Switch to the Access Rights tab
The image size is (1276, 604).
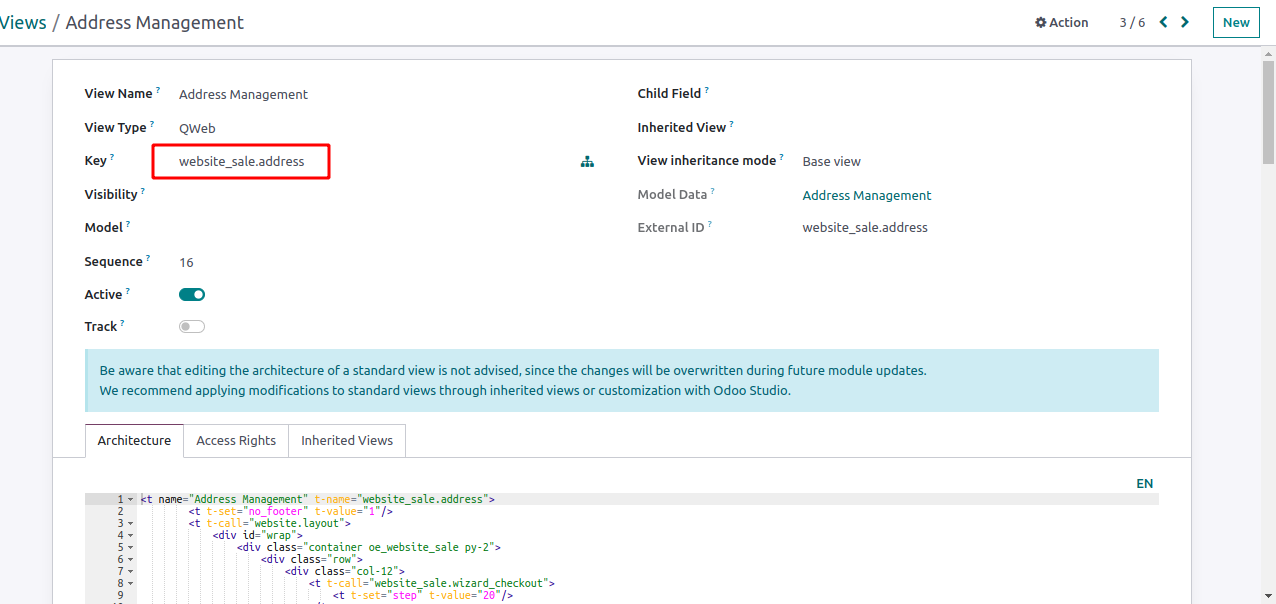[236, 440]
